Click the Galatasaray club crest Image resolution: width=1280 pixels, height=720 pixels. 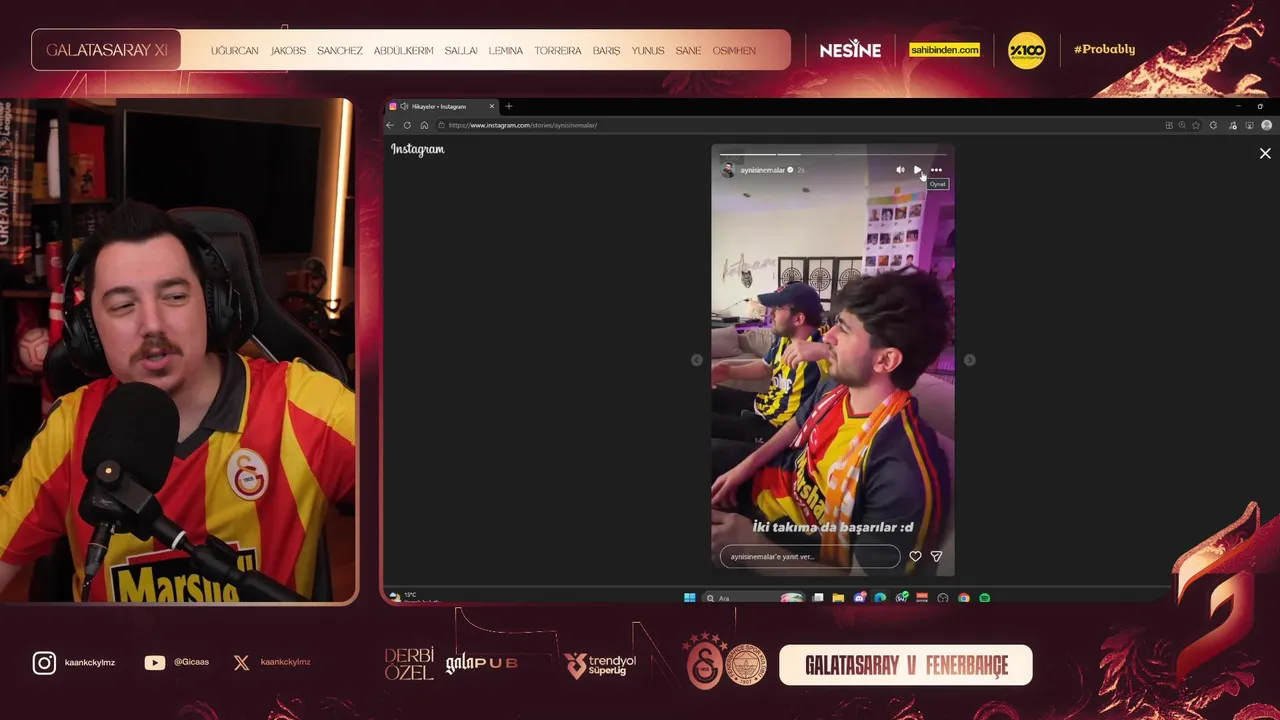tap(704, 662)
